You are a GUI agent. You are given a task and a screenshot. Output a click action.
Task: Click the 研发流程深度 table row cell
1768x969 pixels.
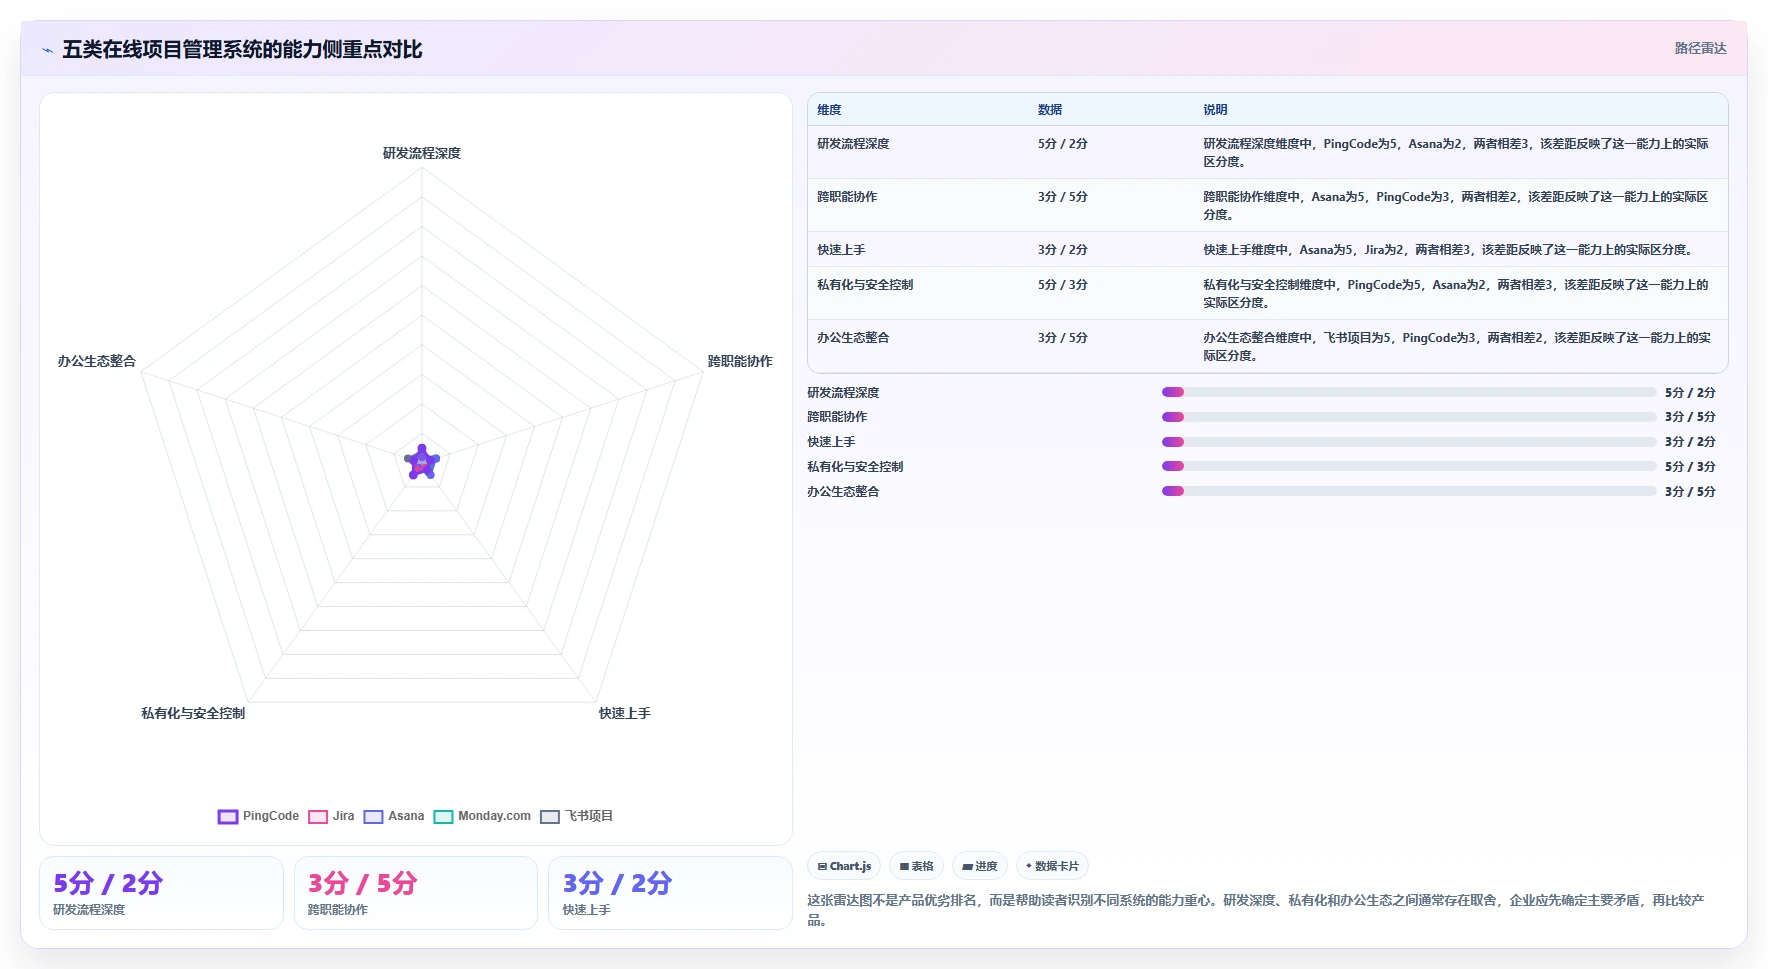point(853,144)
